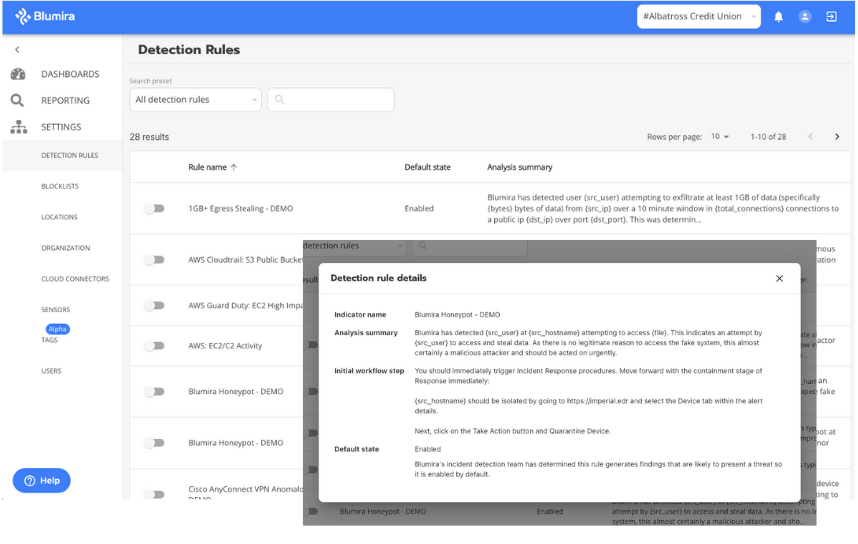Toggle AWS Guard Duty EC2 rule
858x544 pixels.
pos(154,305)
